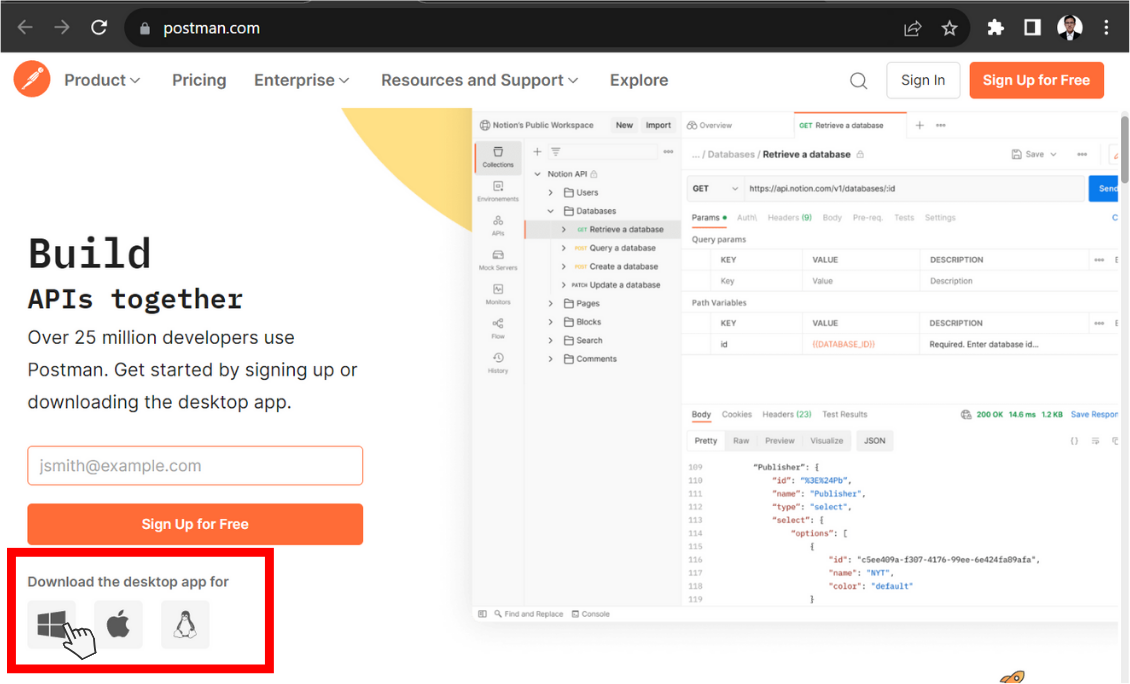The image size is (1130, 684).
Task: Open the Chrome profile avatar
Action: pyautogui.click(x=1069, y=27)
